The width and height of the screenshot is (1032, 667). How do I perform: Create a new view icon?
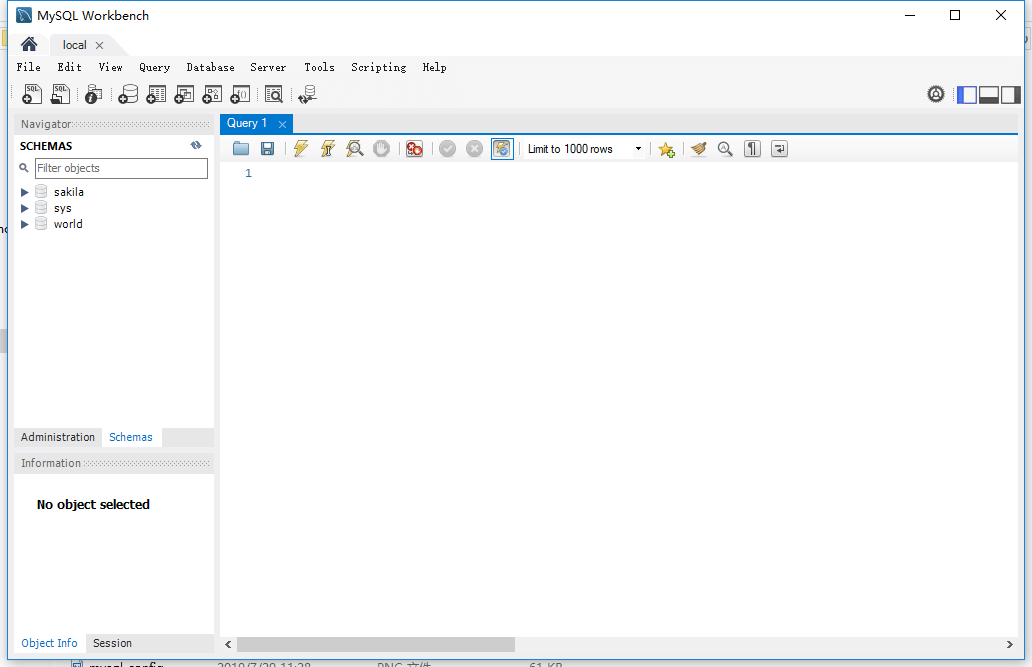click(x=184, y=94)
